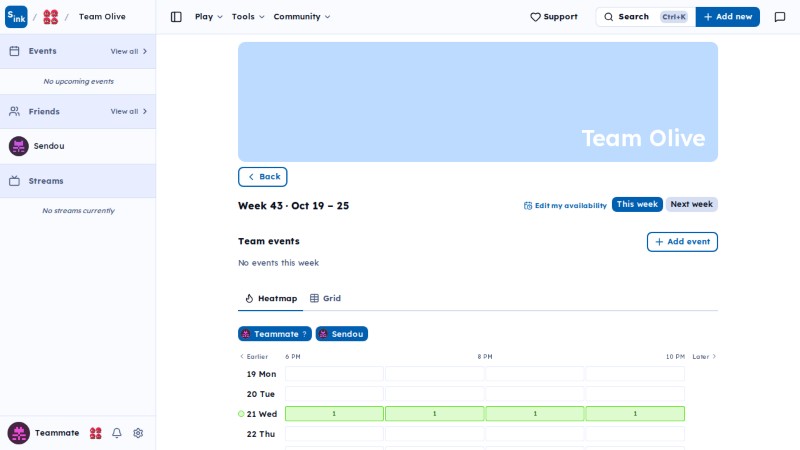Click Sendou friend avatar
800x450 pixels.
click(19, 146)
